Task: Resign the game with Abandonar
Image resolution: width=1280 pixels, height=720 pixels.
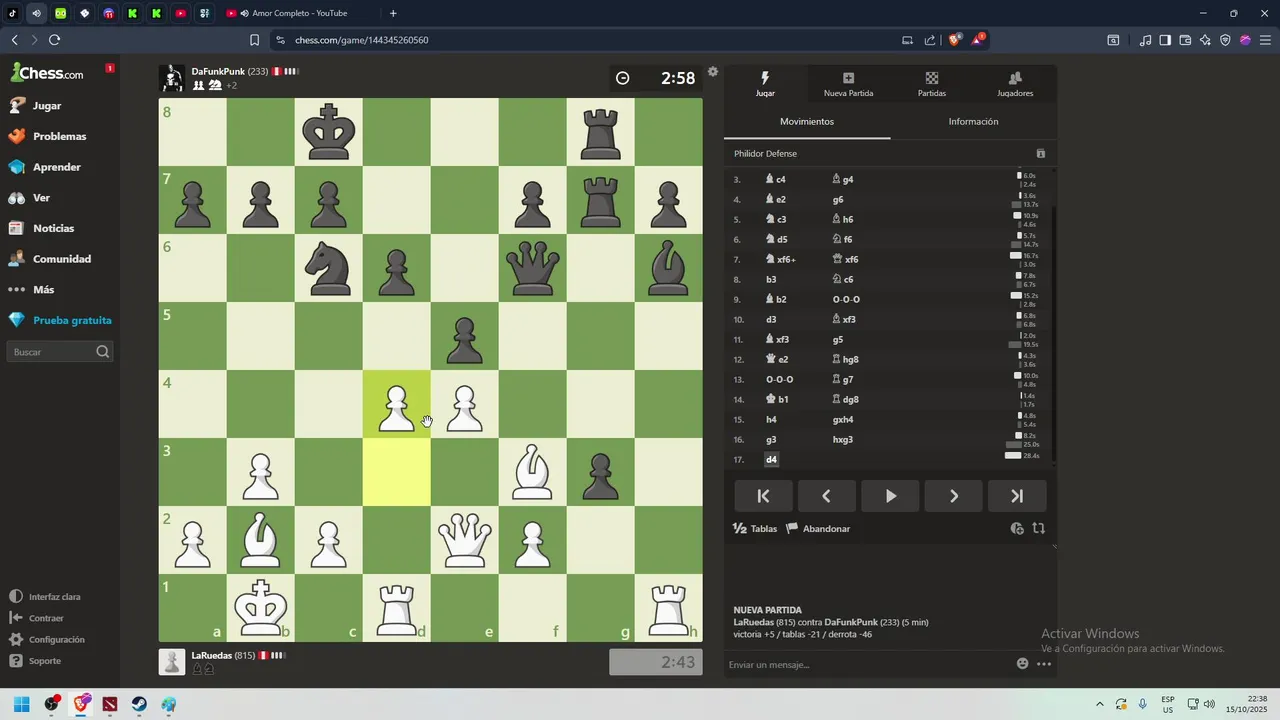Action: 818,529
